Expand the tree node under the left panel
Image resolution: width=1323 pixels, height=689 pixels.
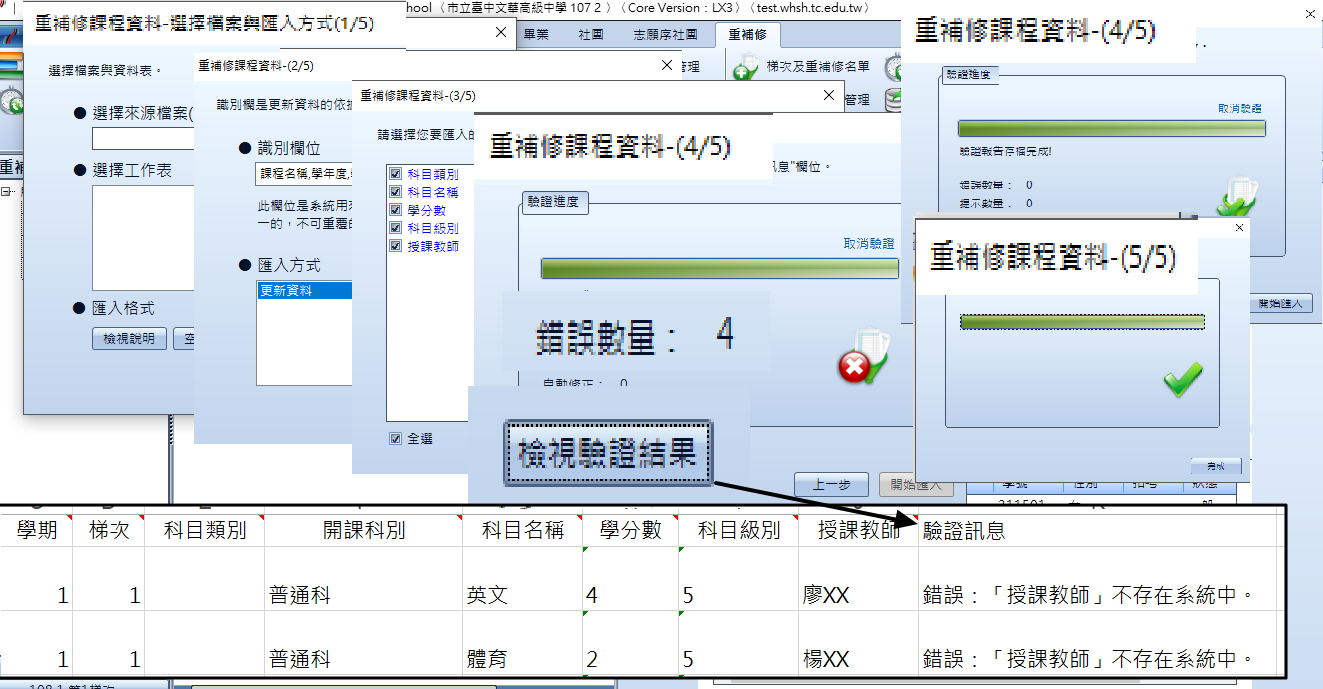click(x=5, y=191)
